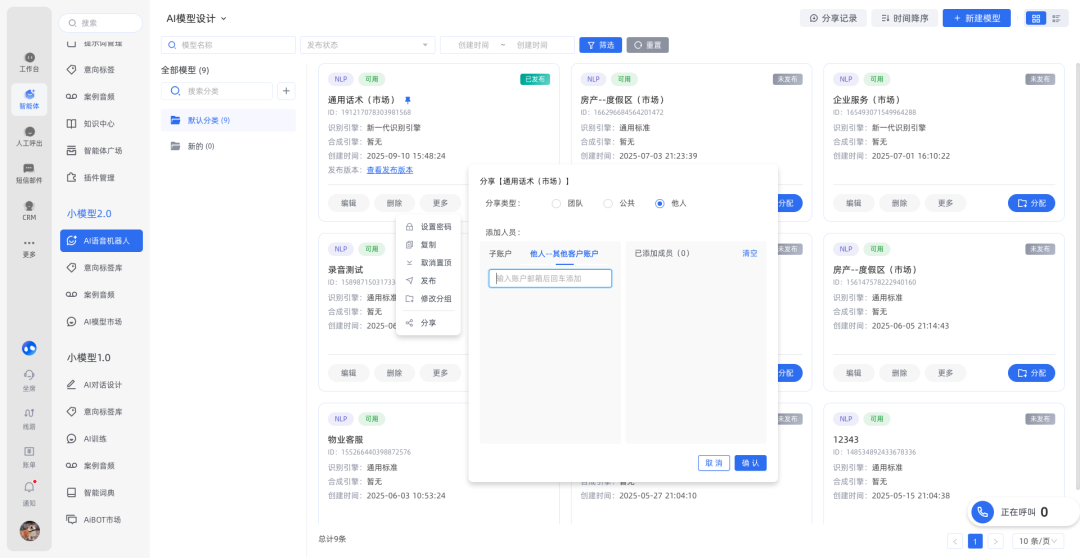Screen dimensions: 1080x558
Task: Open the 通知 notification bell icon
Action: click(29, 490)
